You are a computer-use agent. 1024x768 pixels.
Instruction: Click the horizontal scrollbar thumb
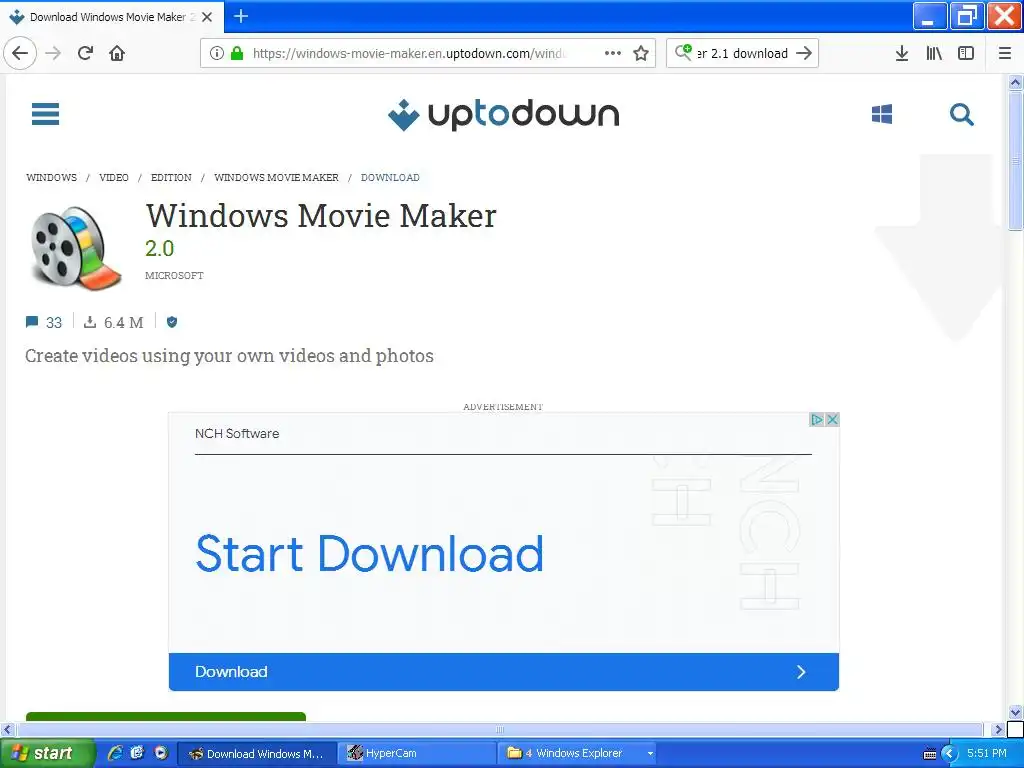500,729
